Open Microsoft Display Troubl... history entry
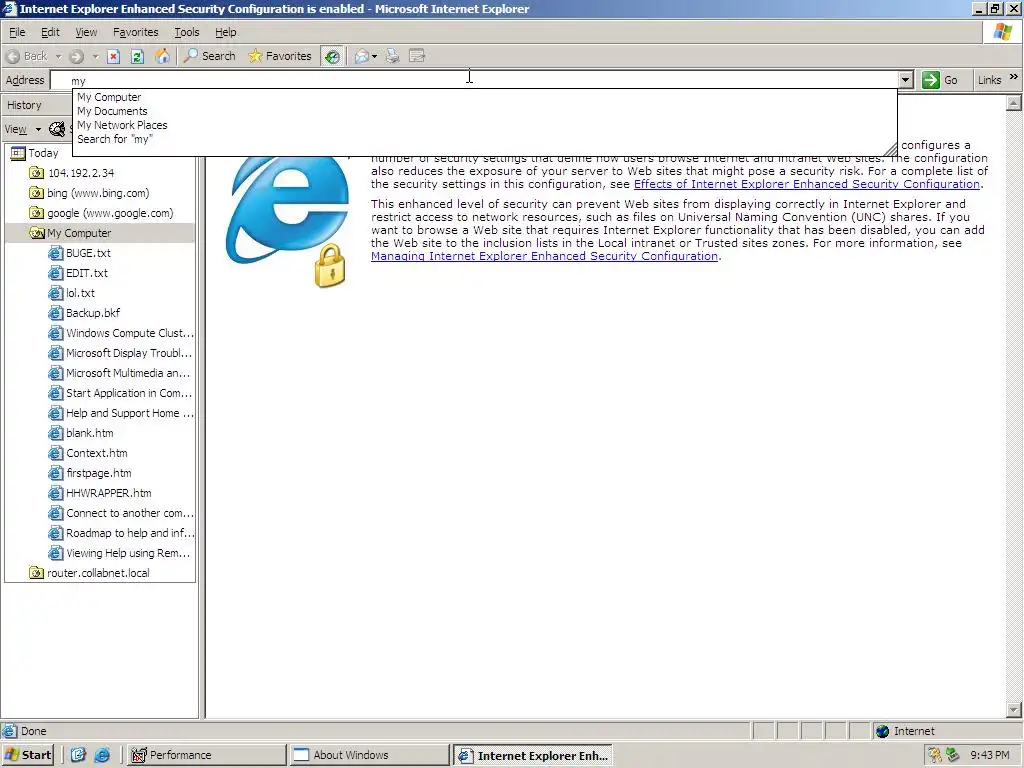1024x768 pixels. (x=121, y=353)
